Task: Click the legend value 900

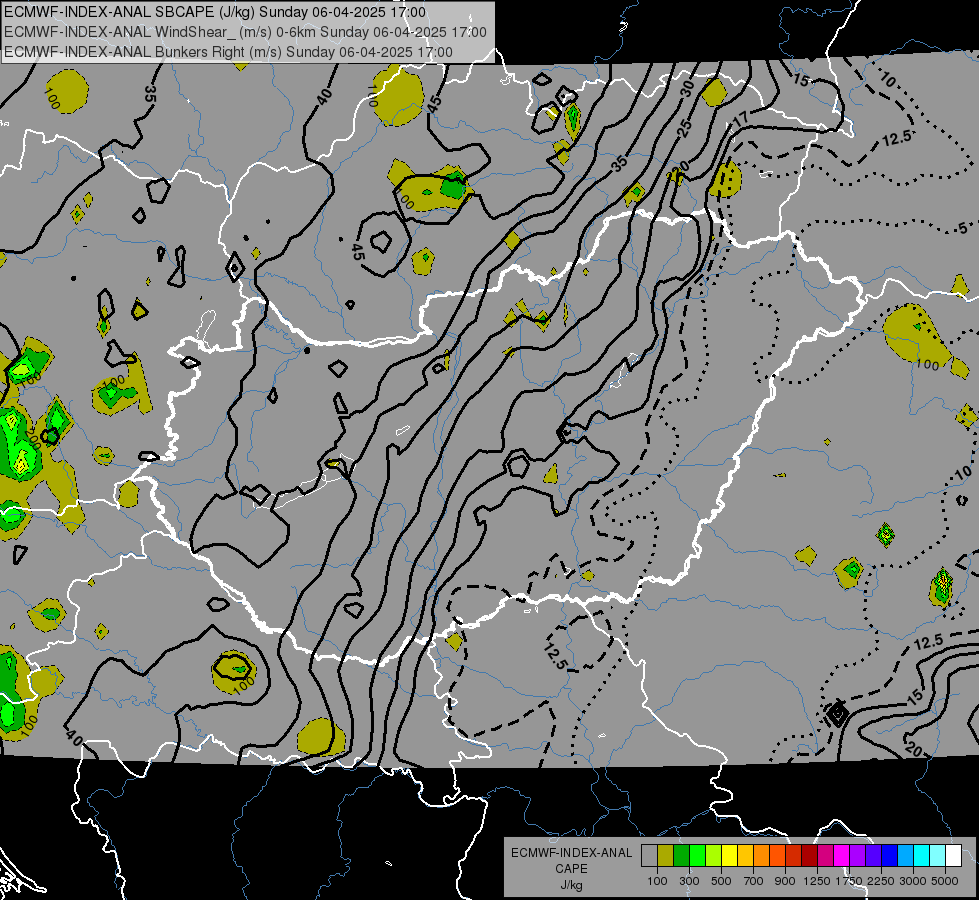Action: [785, 881]
